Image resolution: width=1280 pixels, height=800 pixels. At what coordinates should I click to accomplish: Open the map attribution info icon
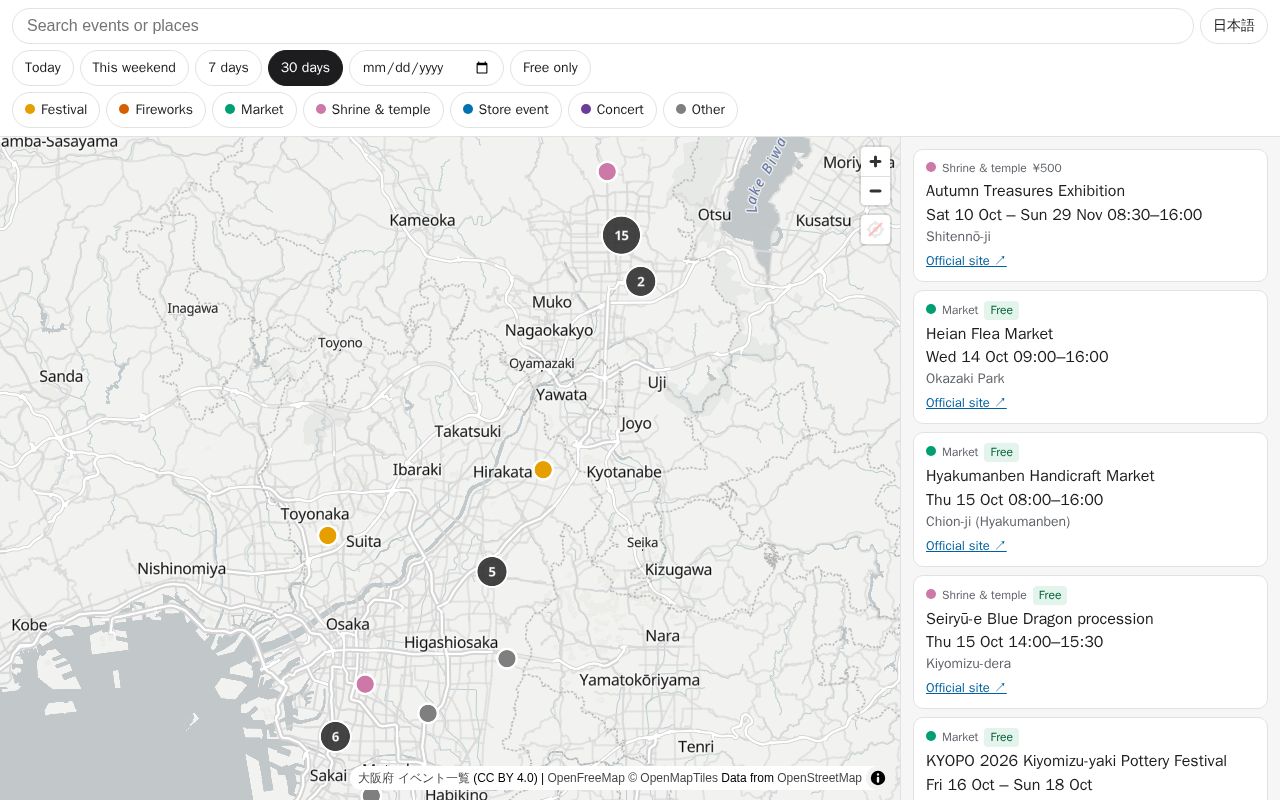[878, 778]
